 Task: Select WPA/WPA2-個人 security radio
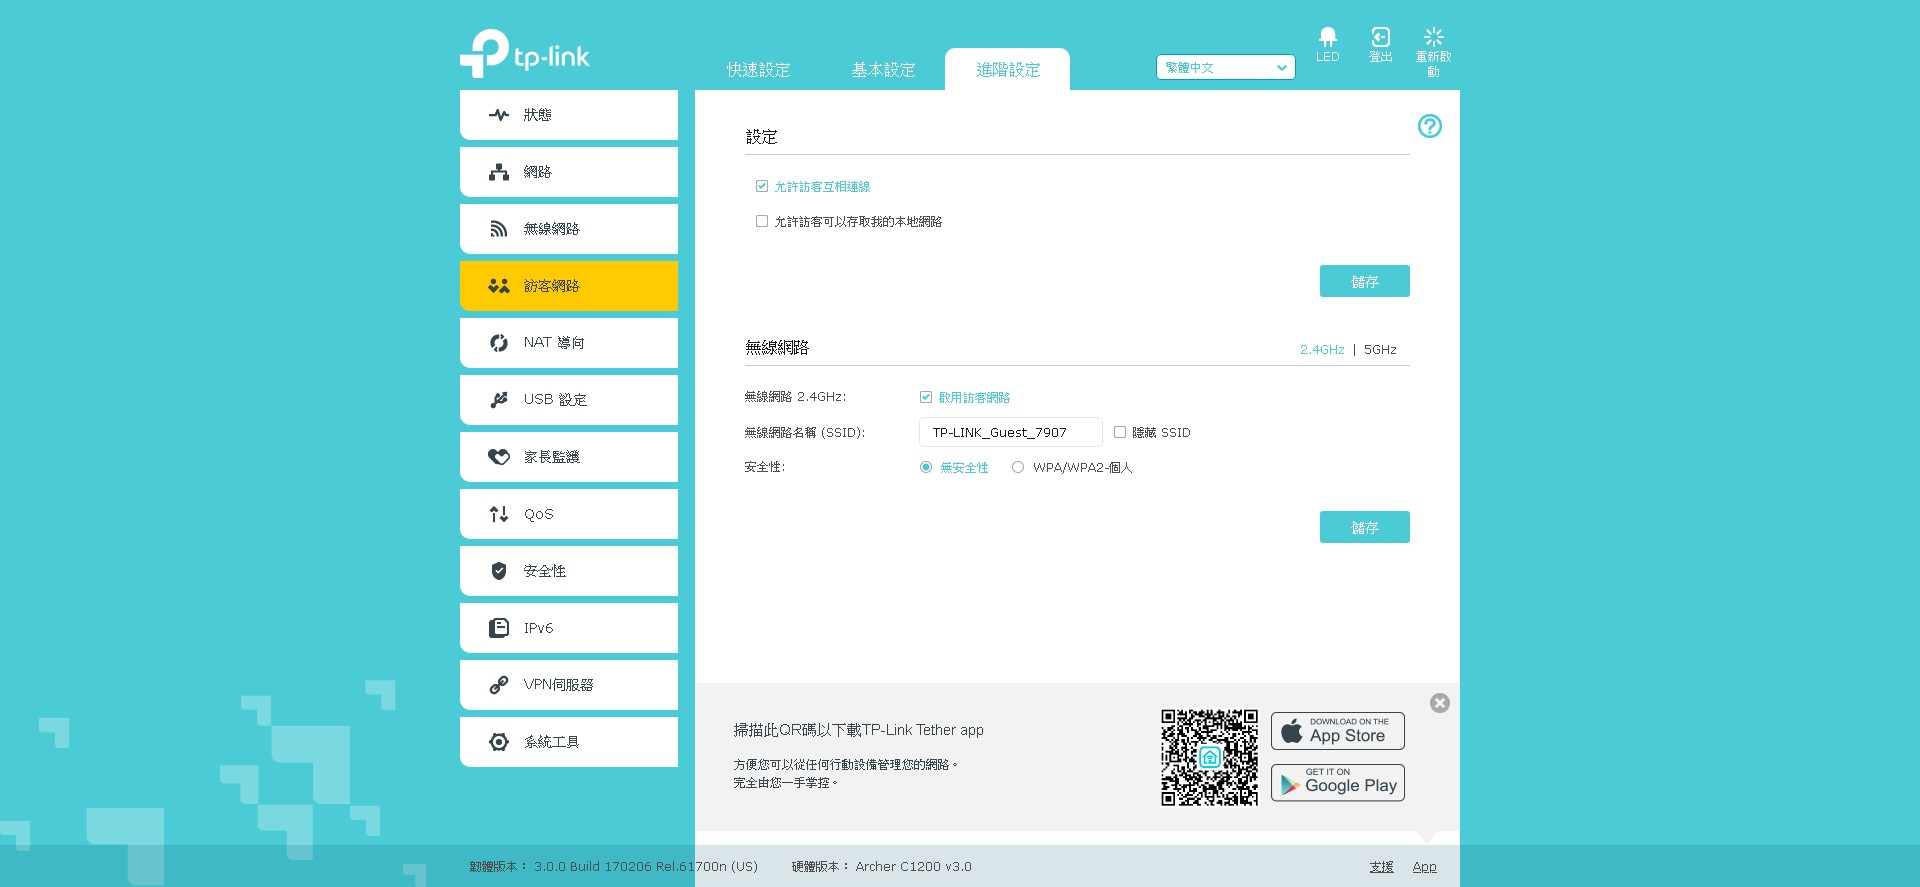(x=1018, y=467)
